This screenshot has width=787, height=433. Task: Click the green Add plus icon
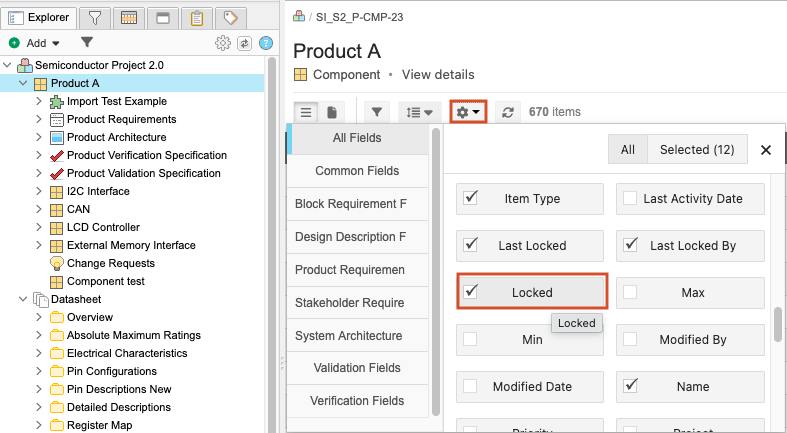click(15, 43)
